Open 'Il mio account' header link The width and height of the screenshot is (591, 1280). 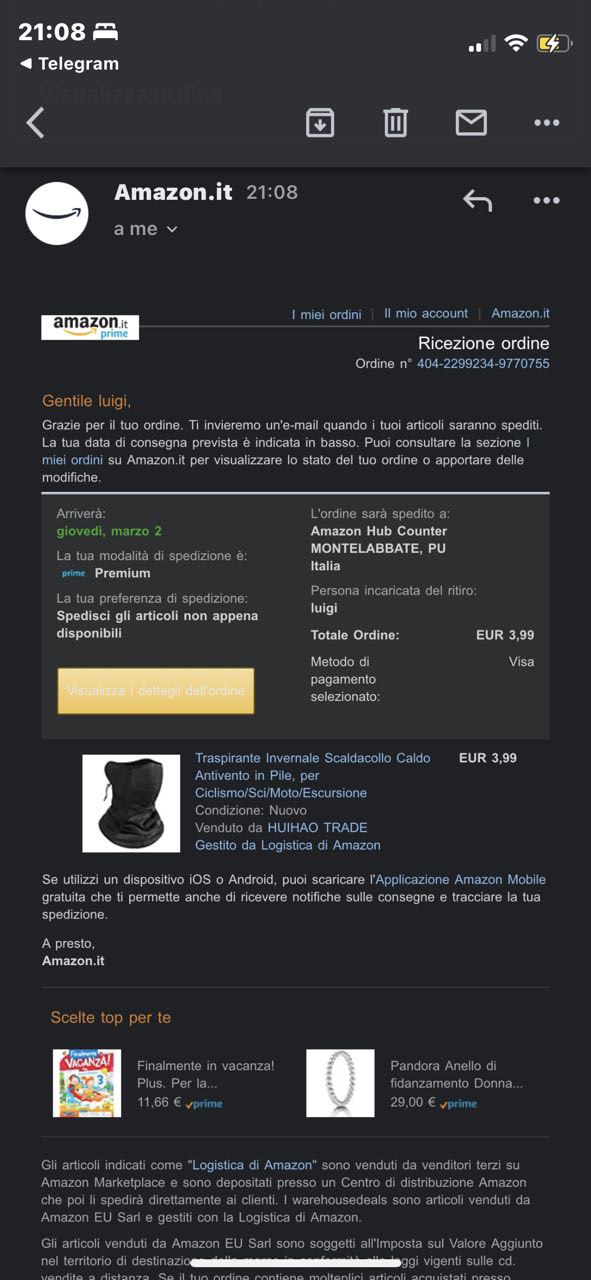tap(426, 313)
